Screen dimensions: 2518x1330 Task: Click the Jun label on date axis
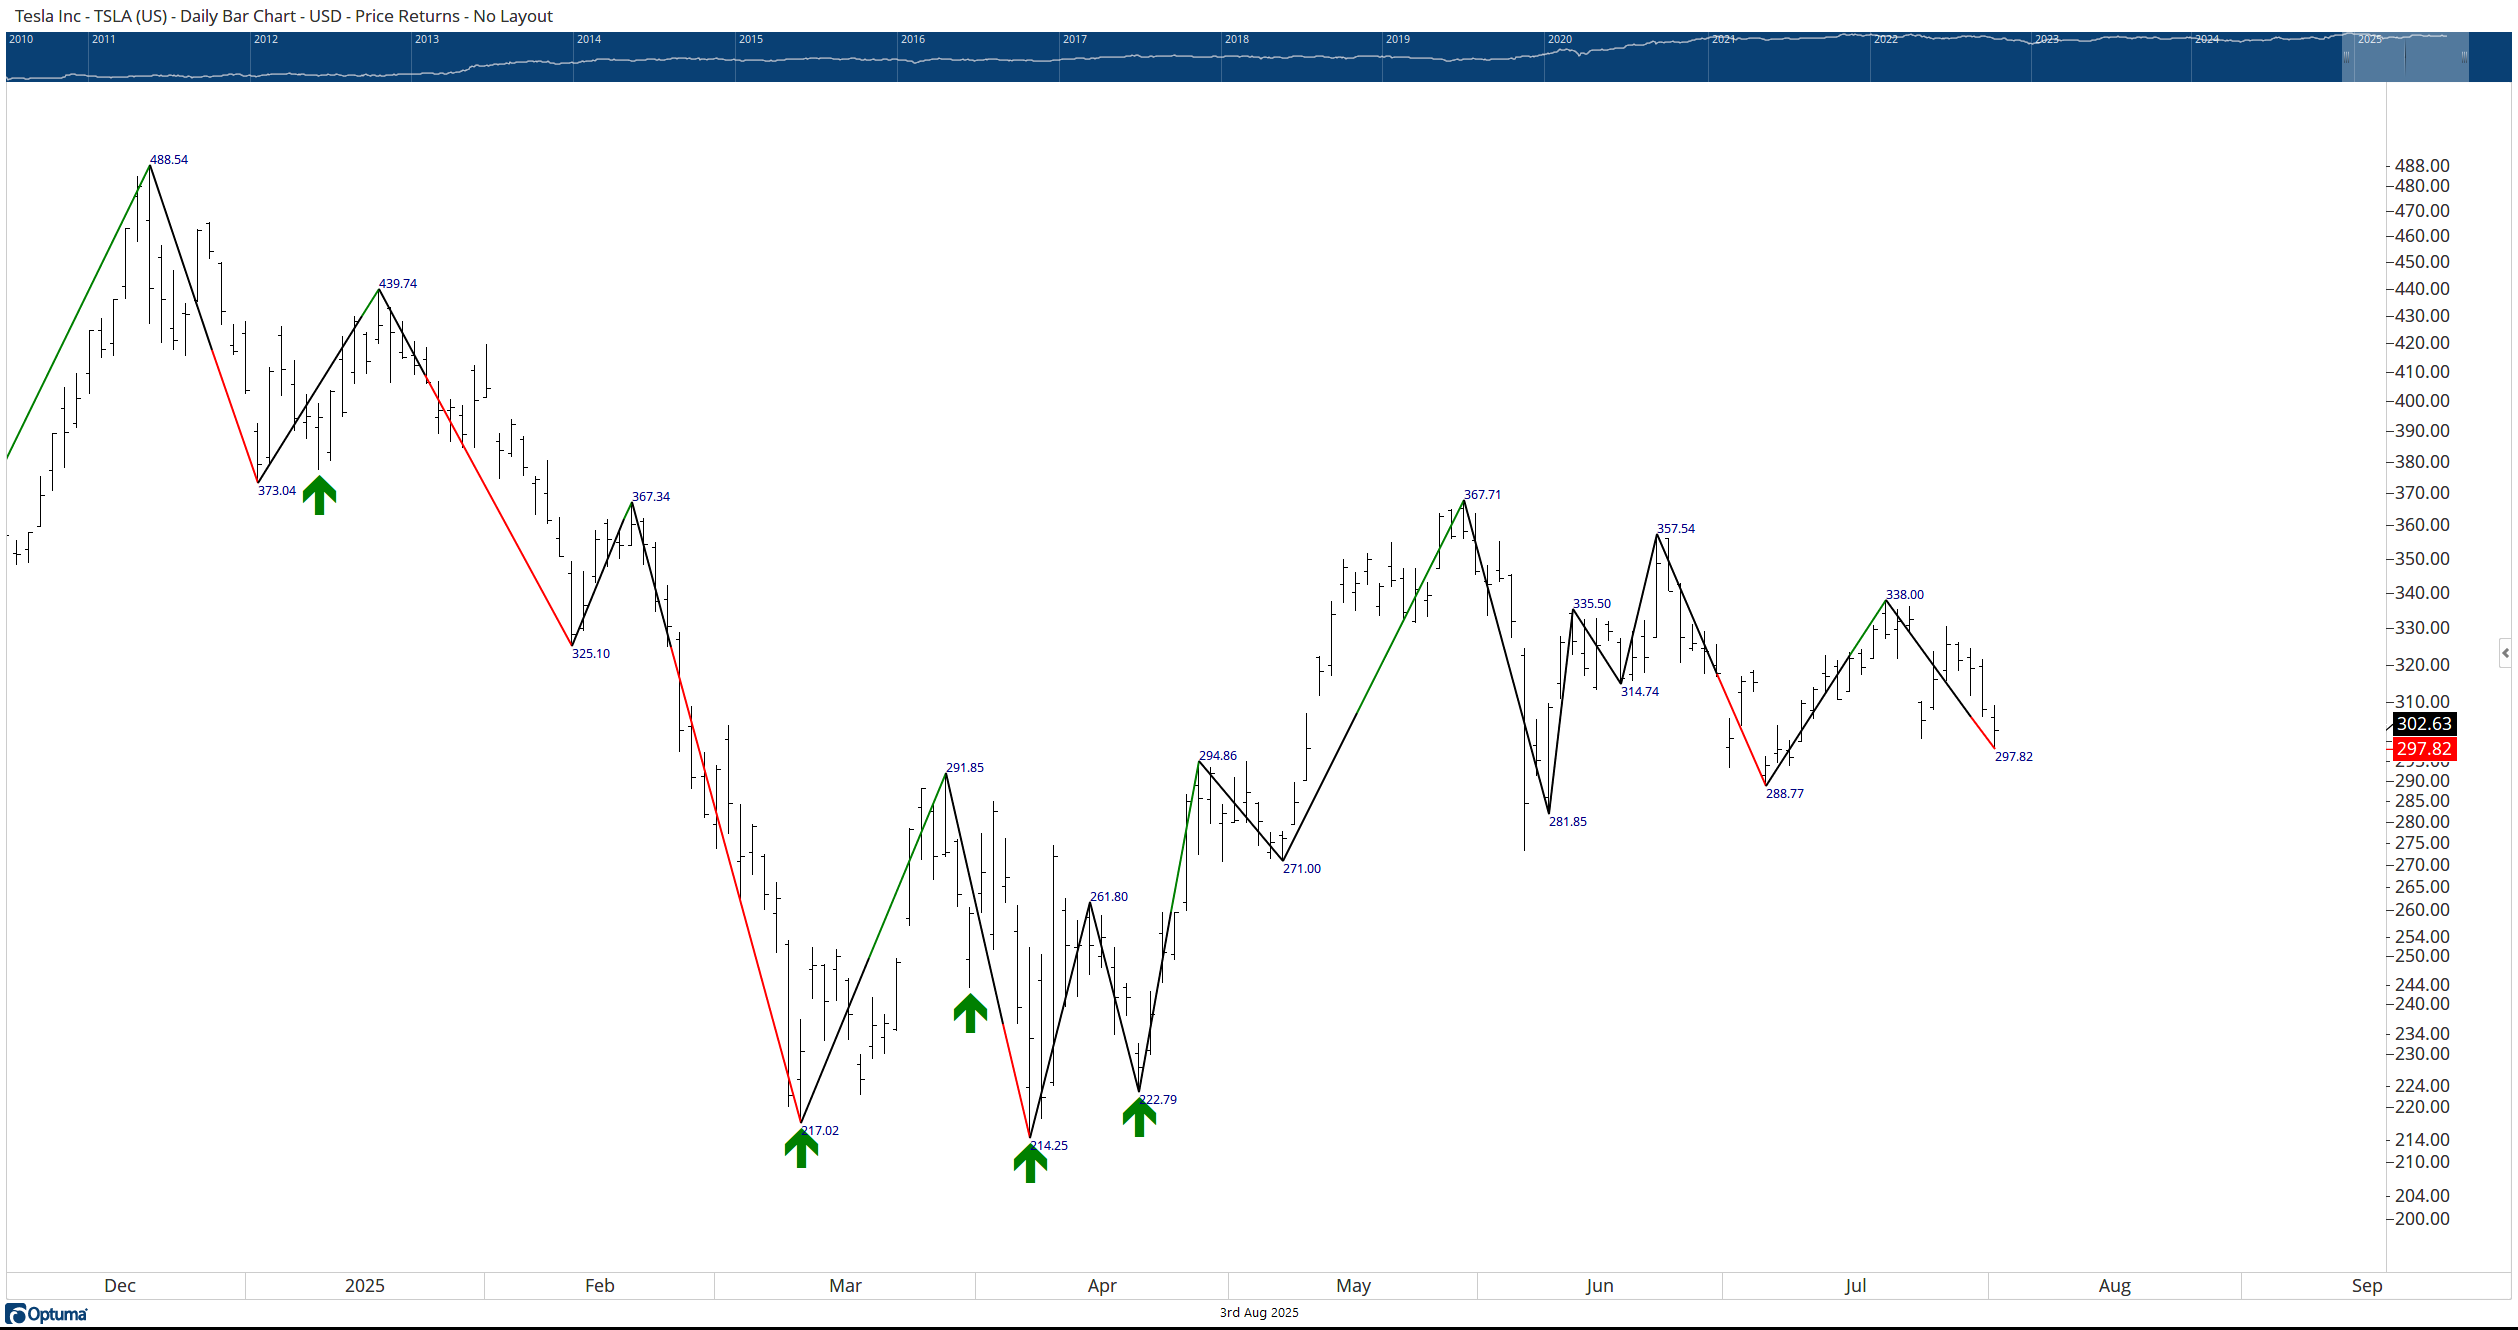[x=1599, y=1285]
